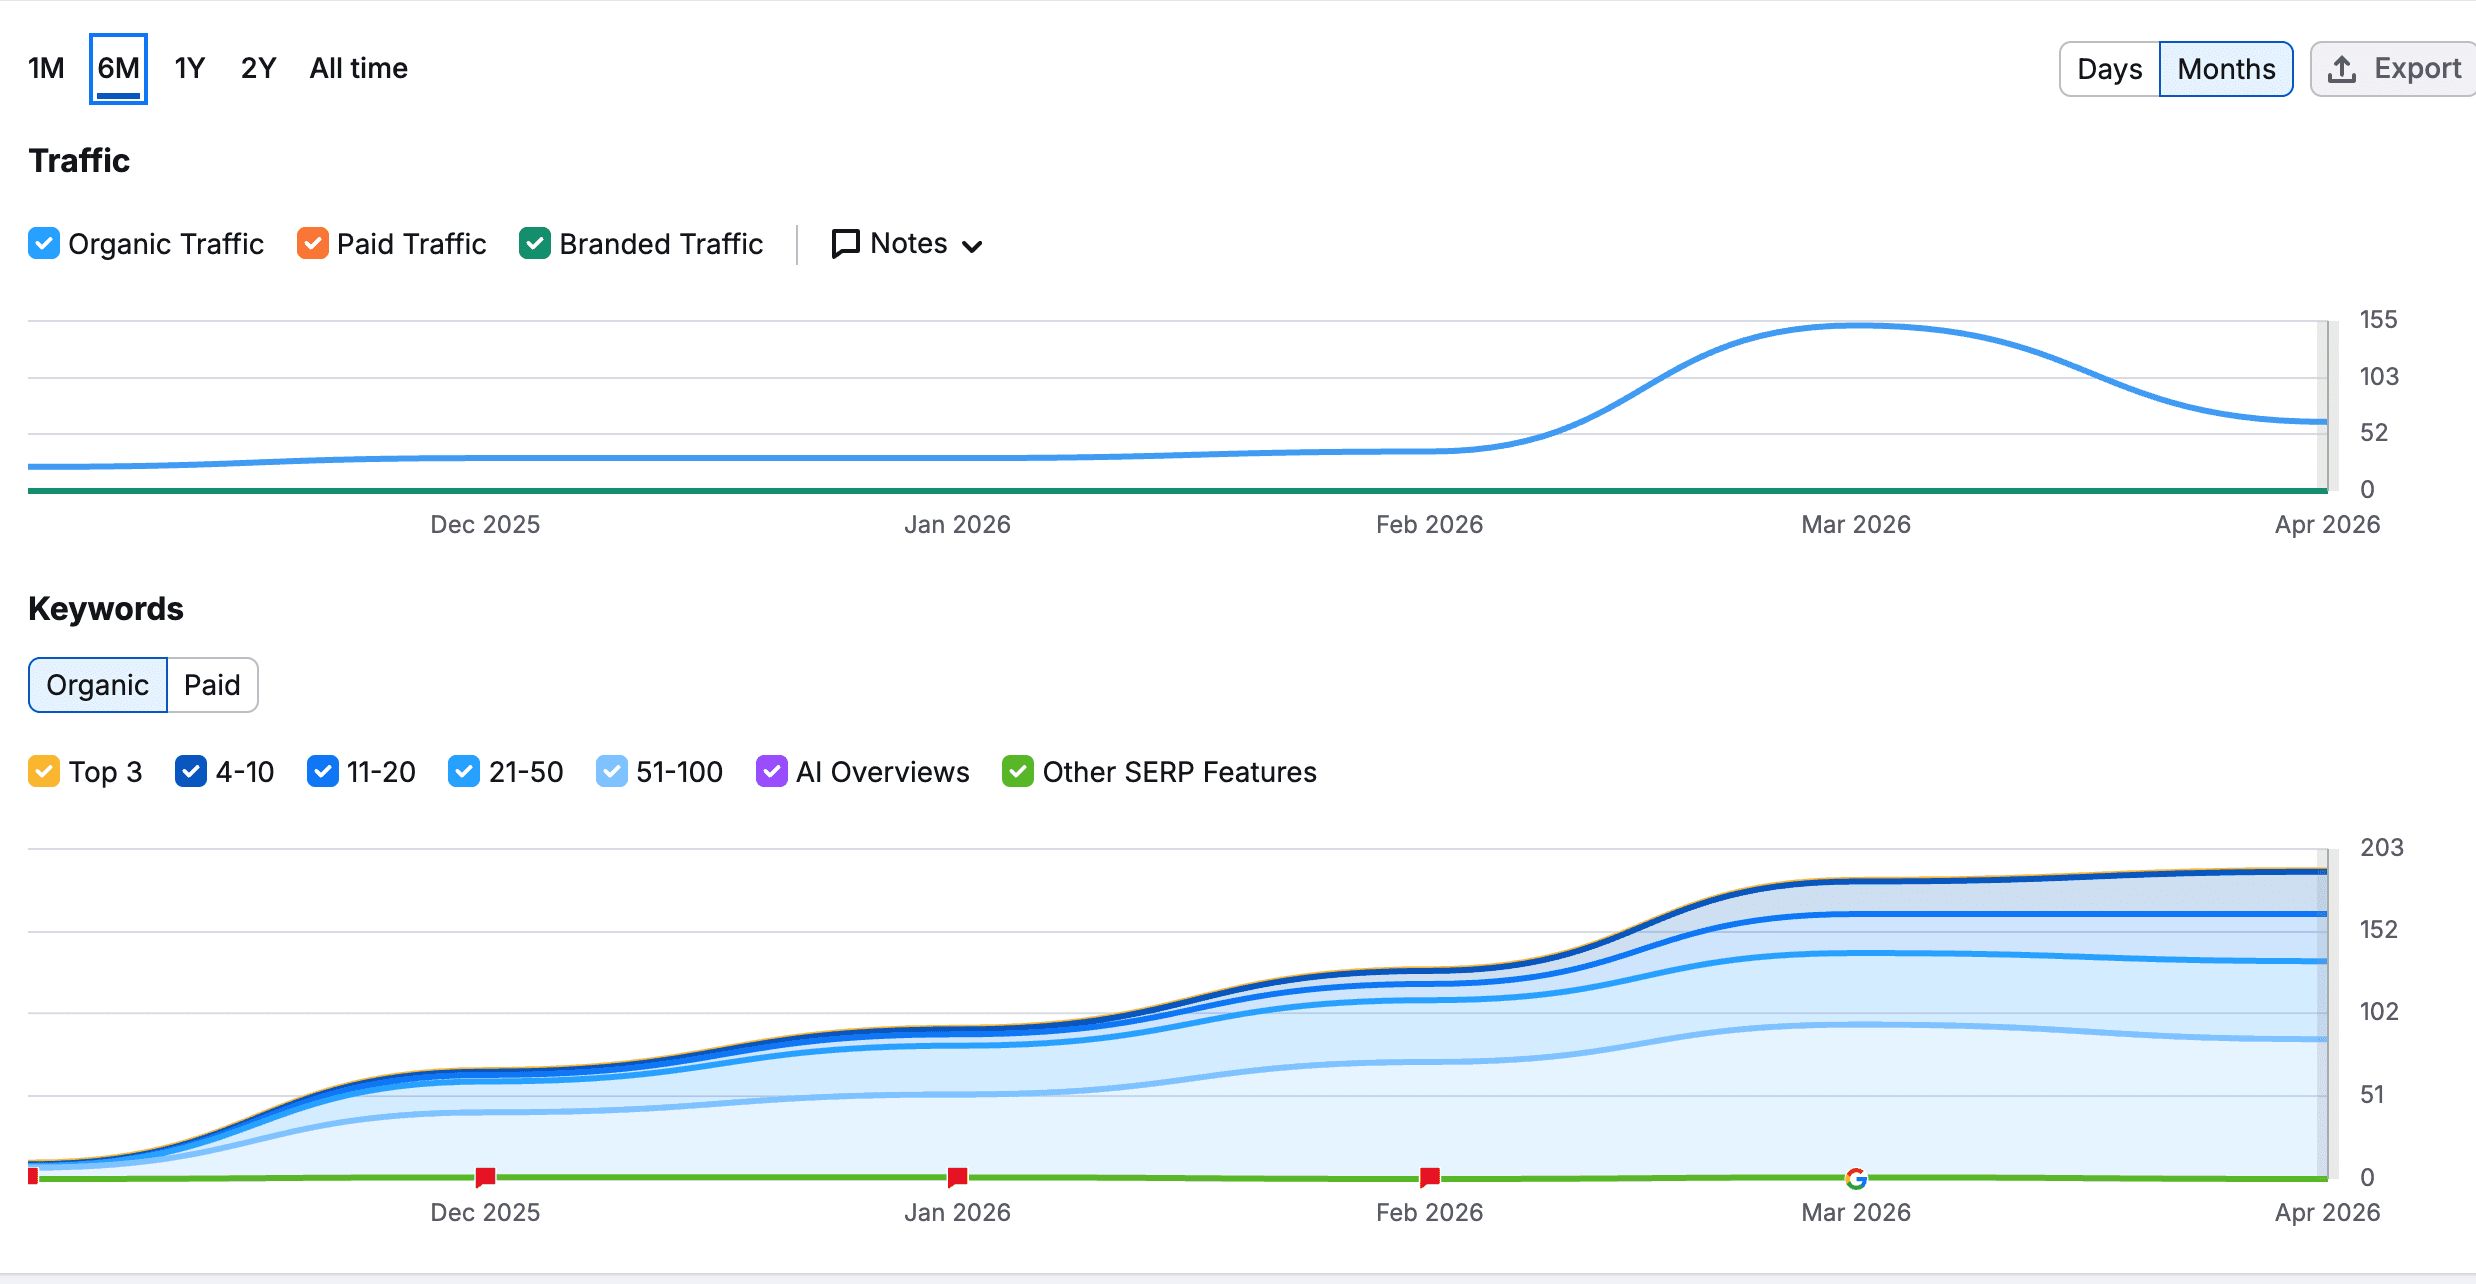Click the red flag note at Feb 2026

tap(1430, 1176)
